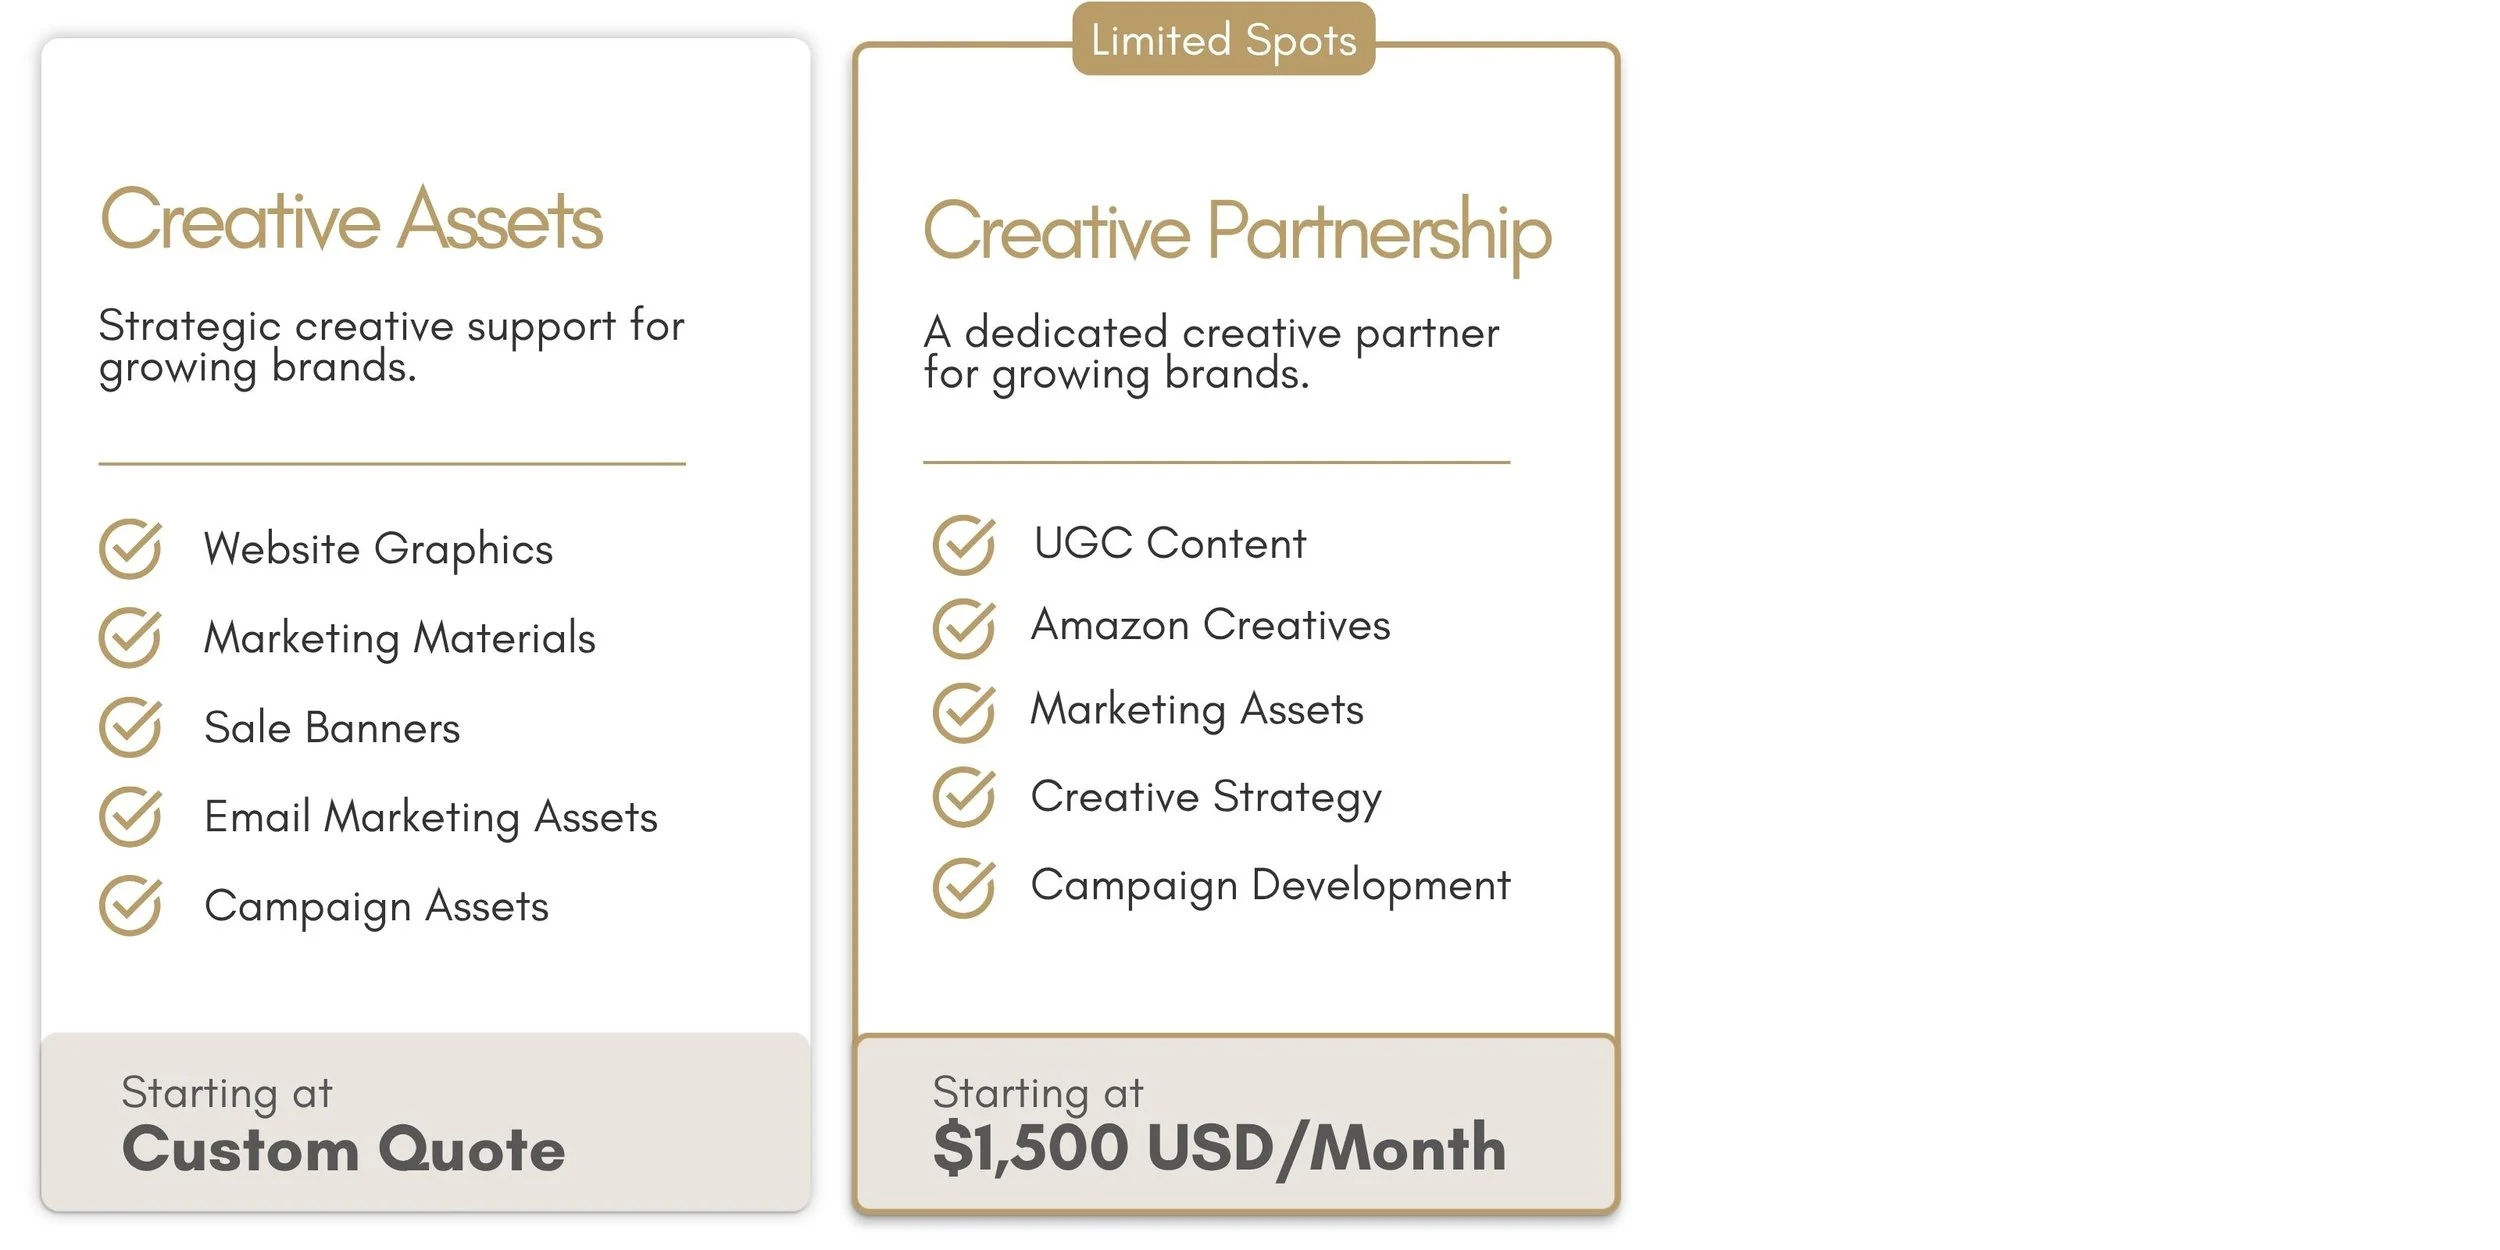Image resolution: width=2500 pixels, height=1250 pixels.
Task: Click the Amazon Creatives feature text
Action: point(1210,625)
